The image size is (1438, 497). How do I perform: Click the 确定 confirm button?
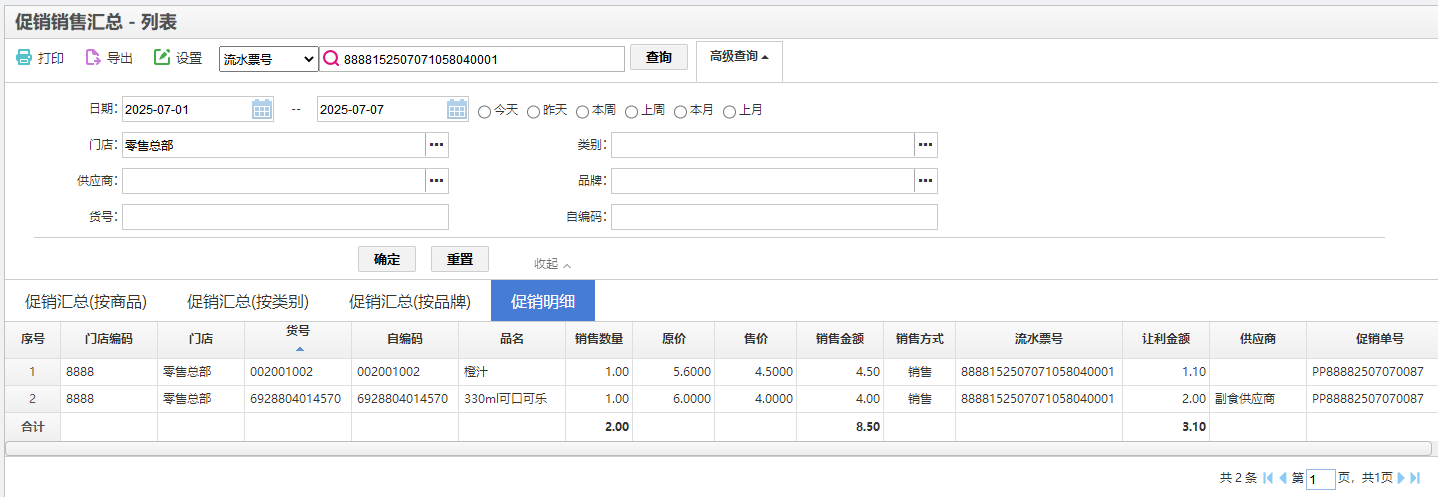(x=387, y=259)
